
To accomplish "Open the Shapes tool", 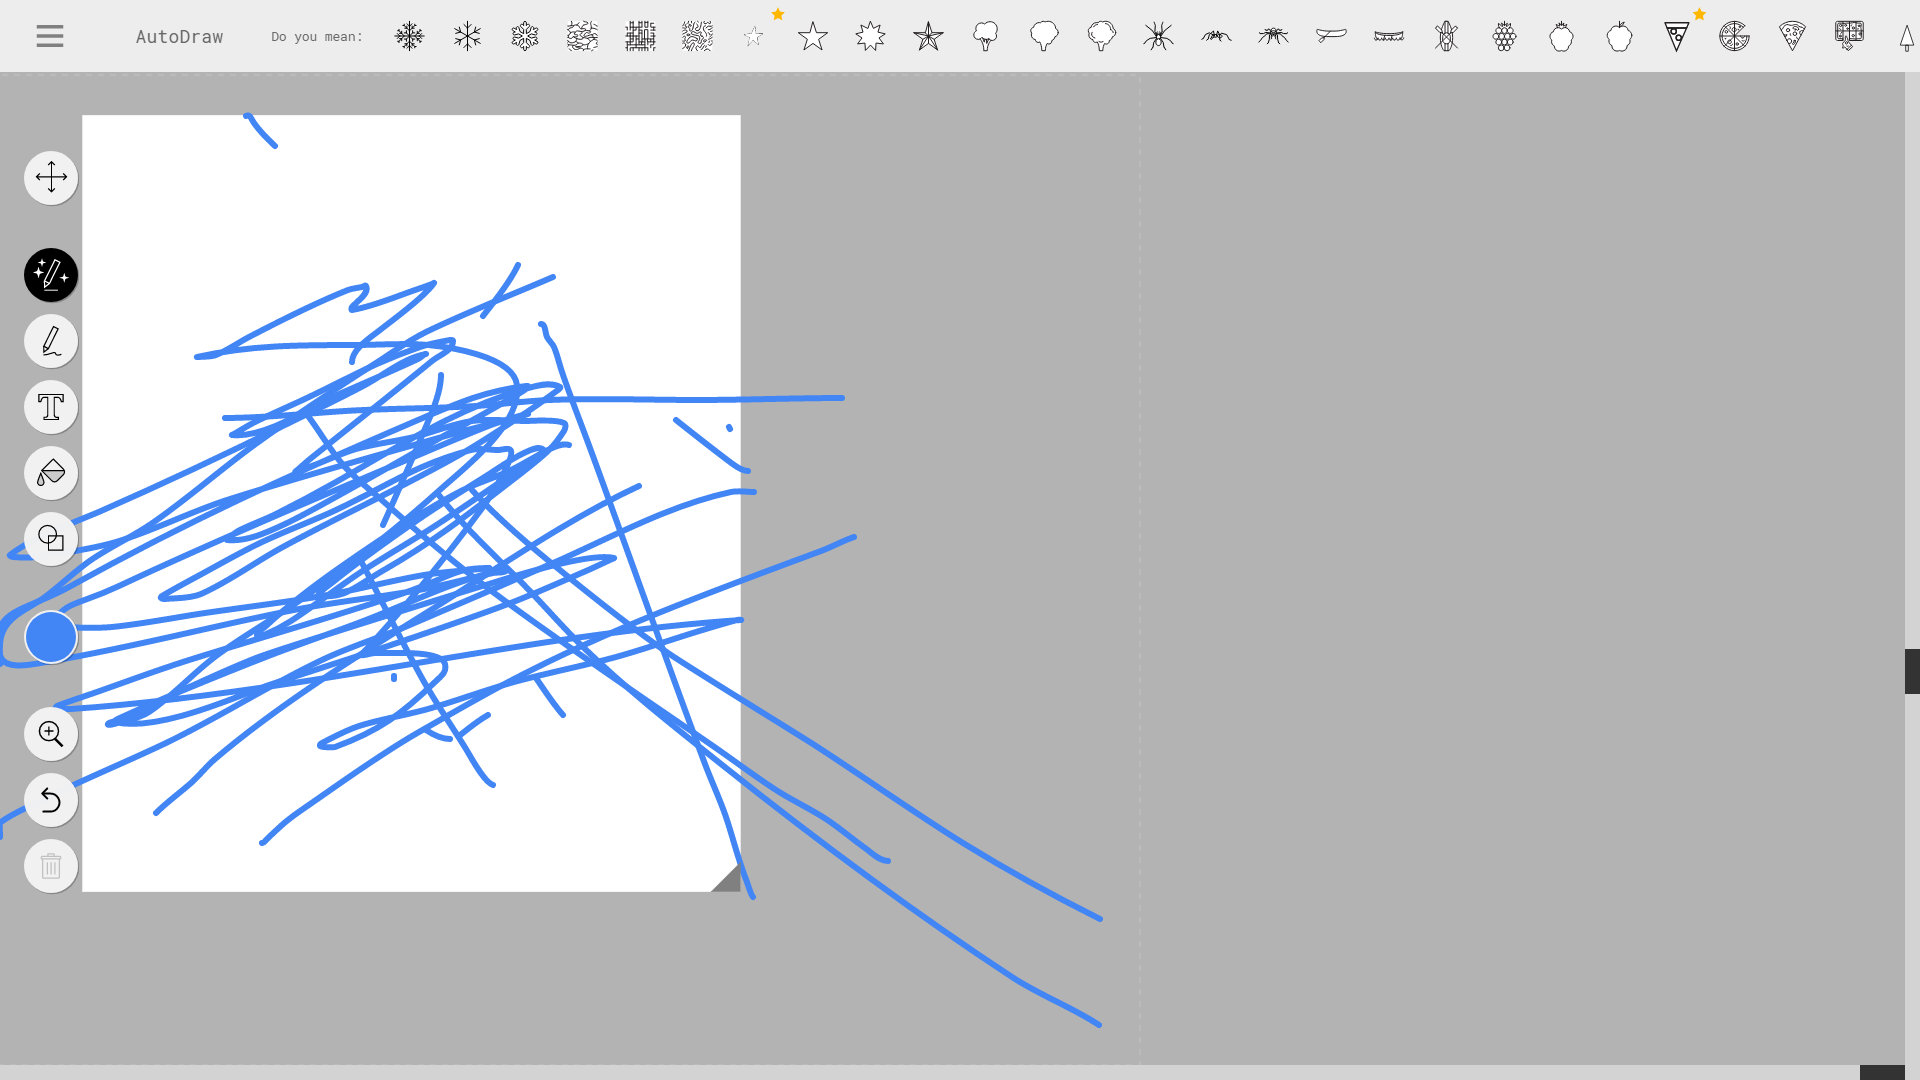I will tap(51, 539).
